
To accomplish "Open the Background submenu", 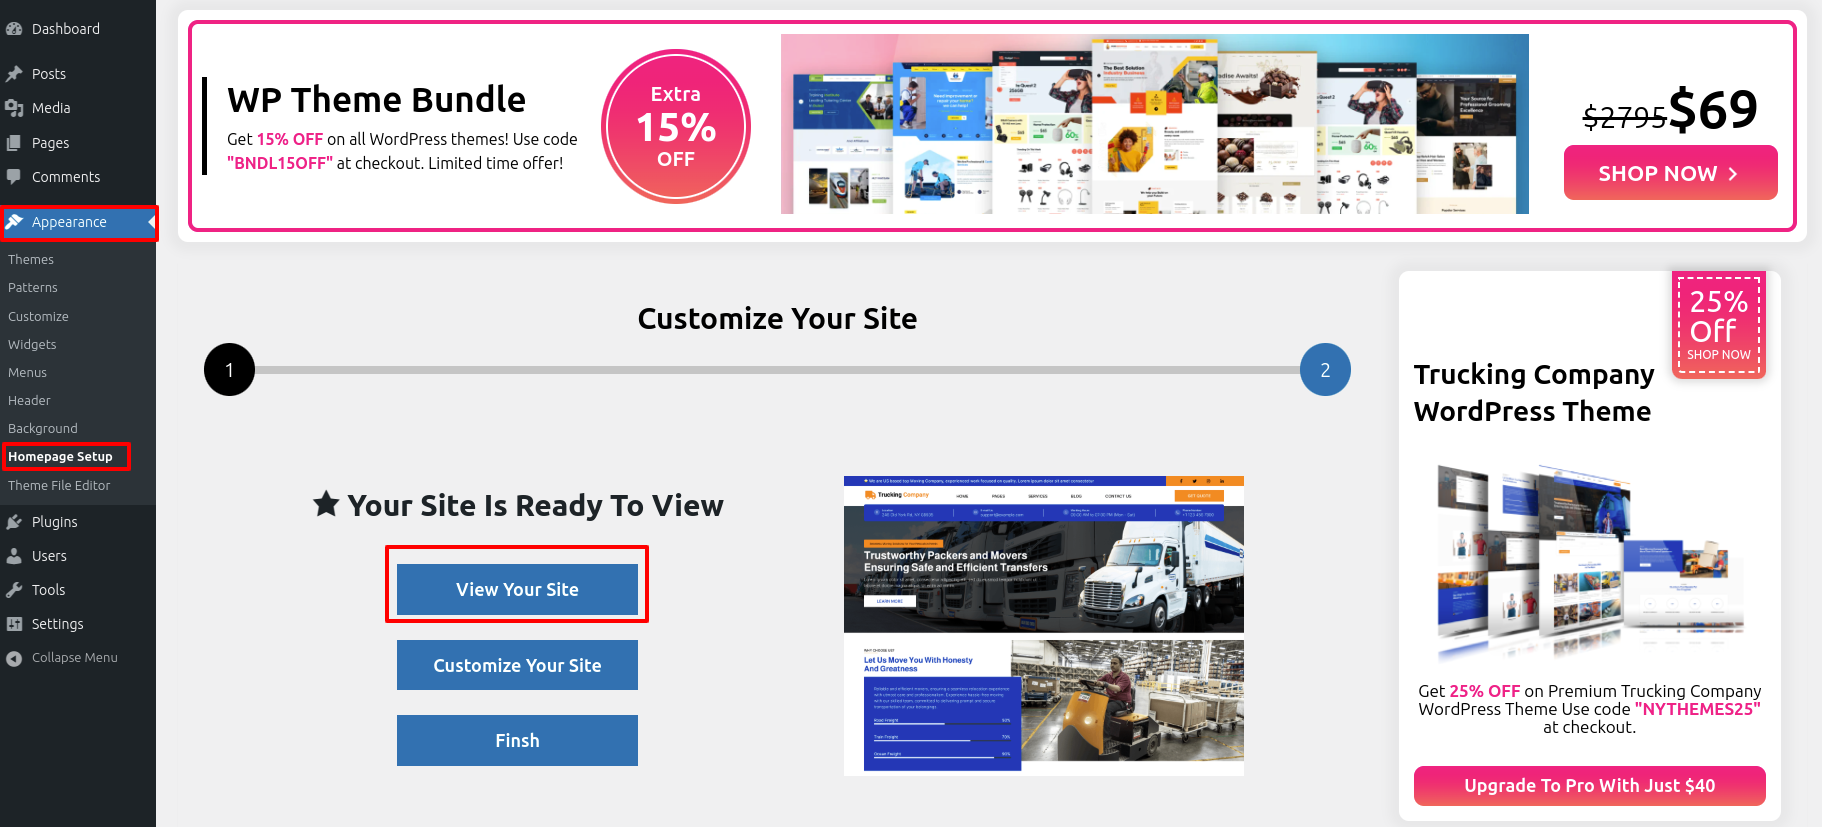I will [x=43, y=428].
